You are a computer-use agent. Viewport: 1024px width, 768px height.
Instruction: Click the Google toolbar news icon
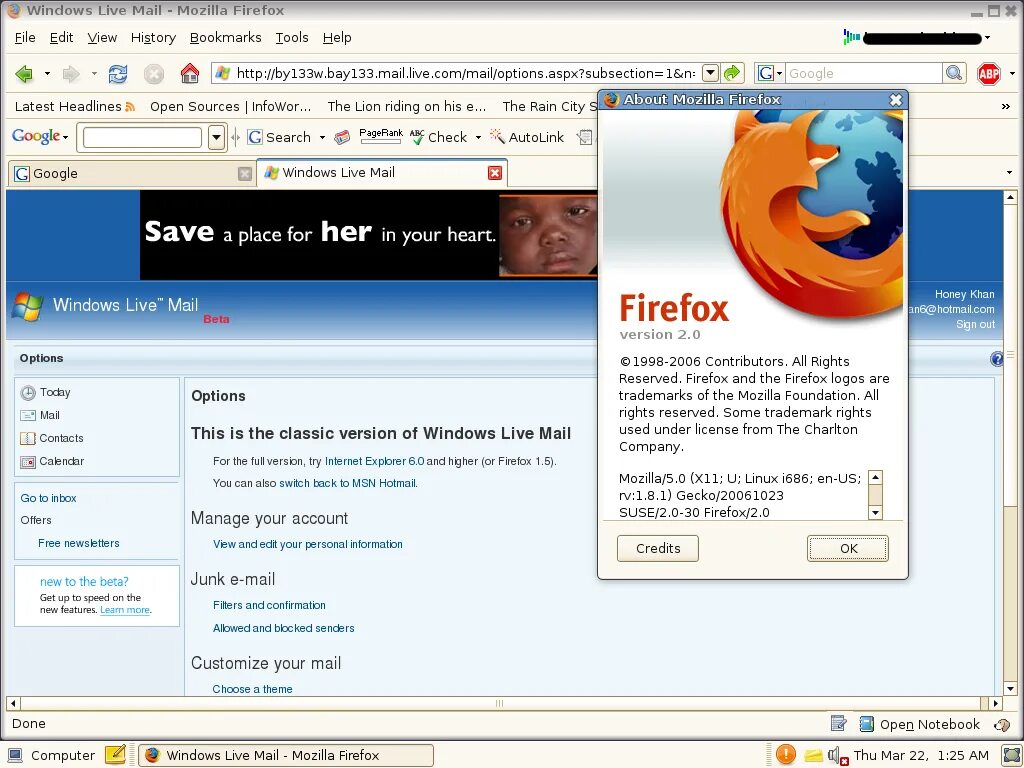(342, 137)
